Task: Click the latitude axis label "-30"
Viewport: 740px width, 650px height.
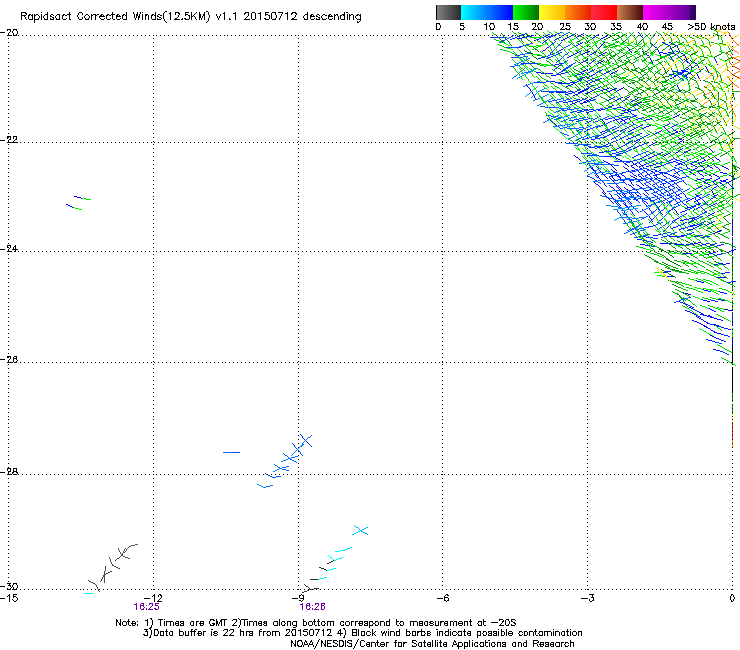Action: point(9,587)
